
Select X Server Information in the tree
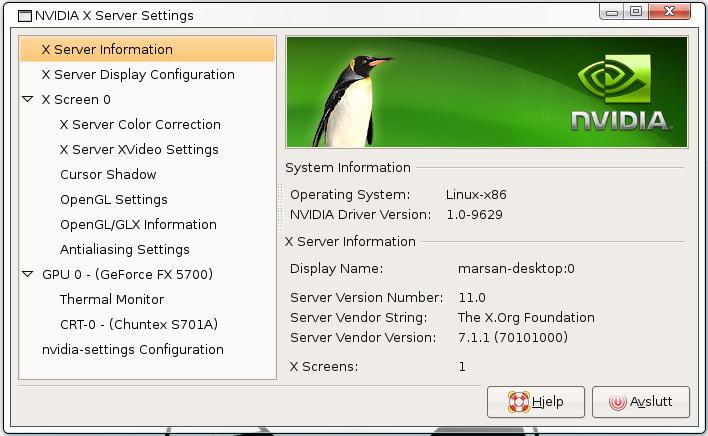click(x=147, y=49)
